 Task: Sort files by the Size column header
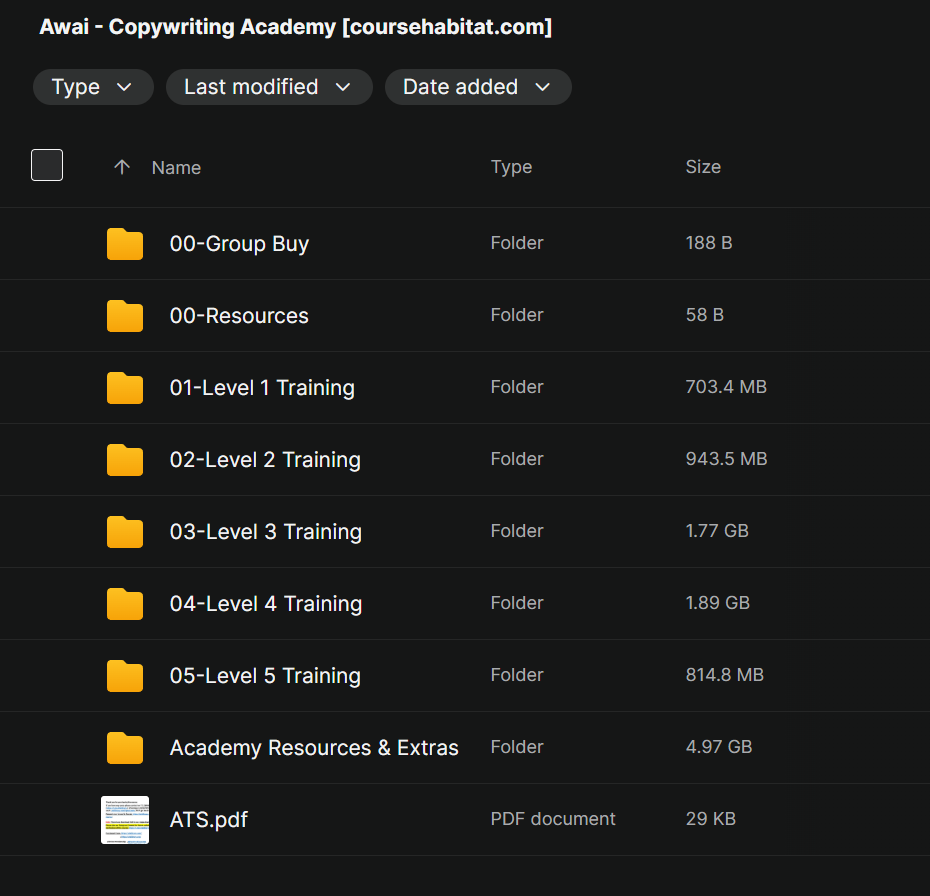coord(703,167)
